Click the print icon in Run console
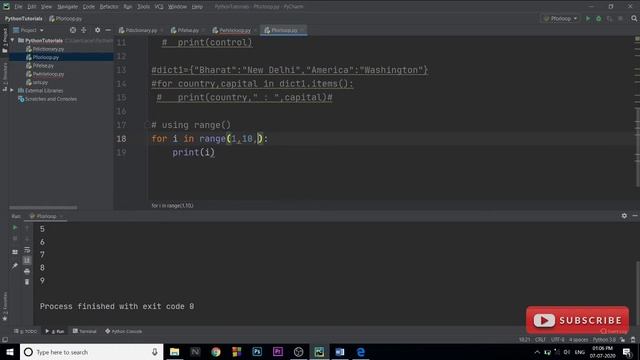 (27, 271)
